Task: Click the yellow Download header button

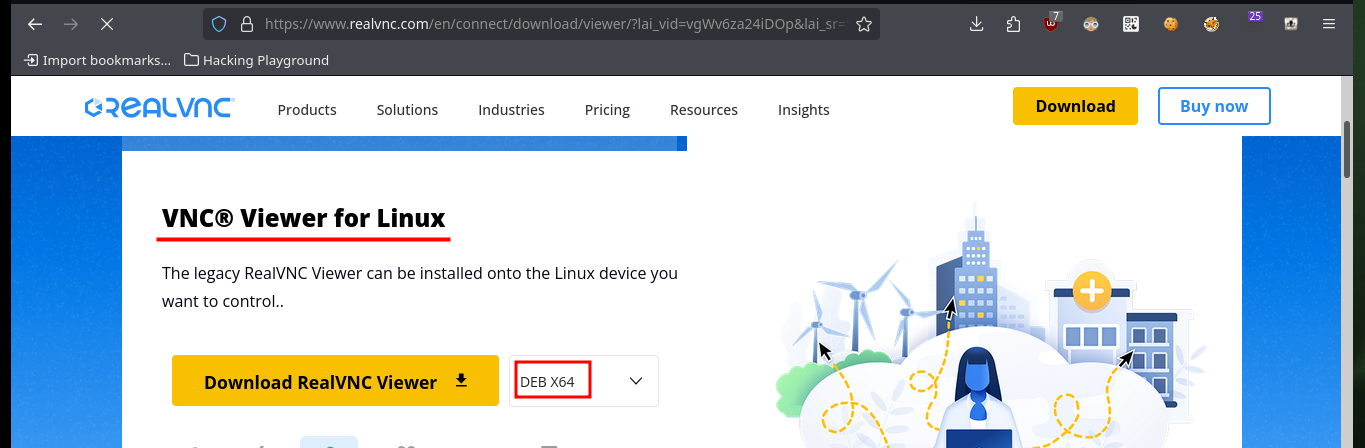Action: pos(1075,106)
